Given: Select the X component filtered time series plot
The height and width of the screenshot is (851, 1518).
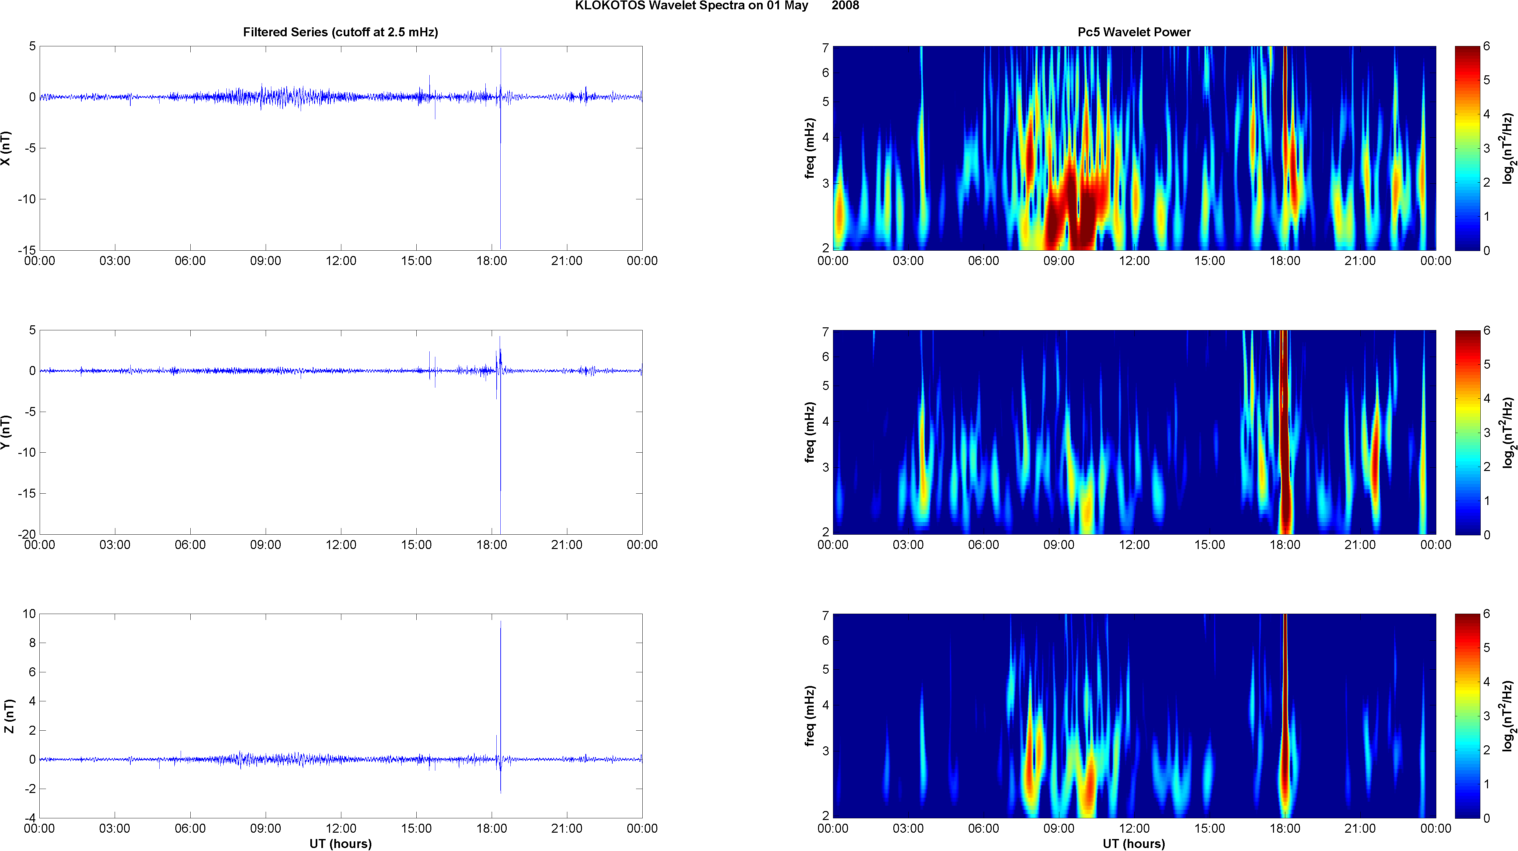Looking at the screenshot, I should coord(341,148).
